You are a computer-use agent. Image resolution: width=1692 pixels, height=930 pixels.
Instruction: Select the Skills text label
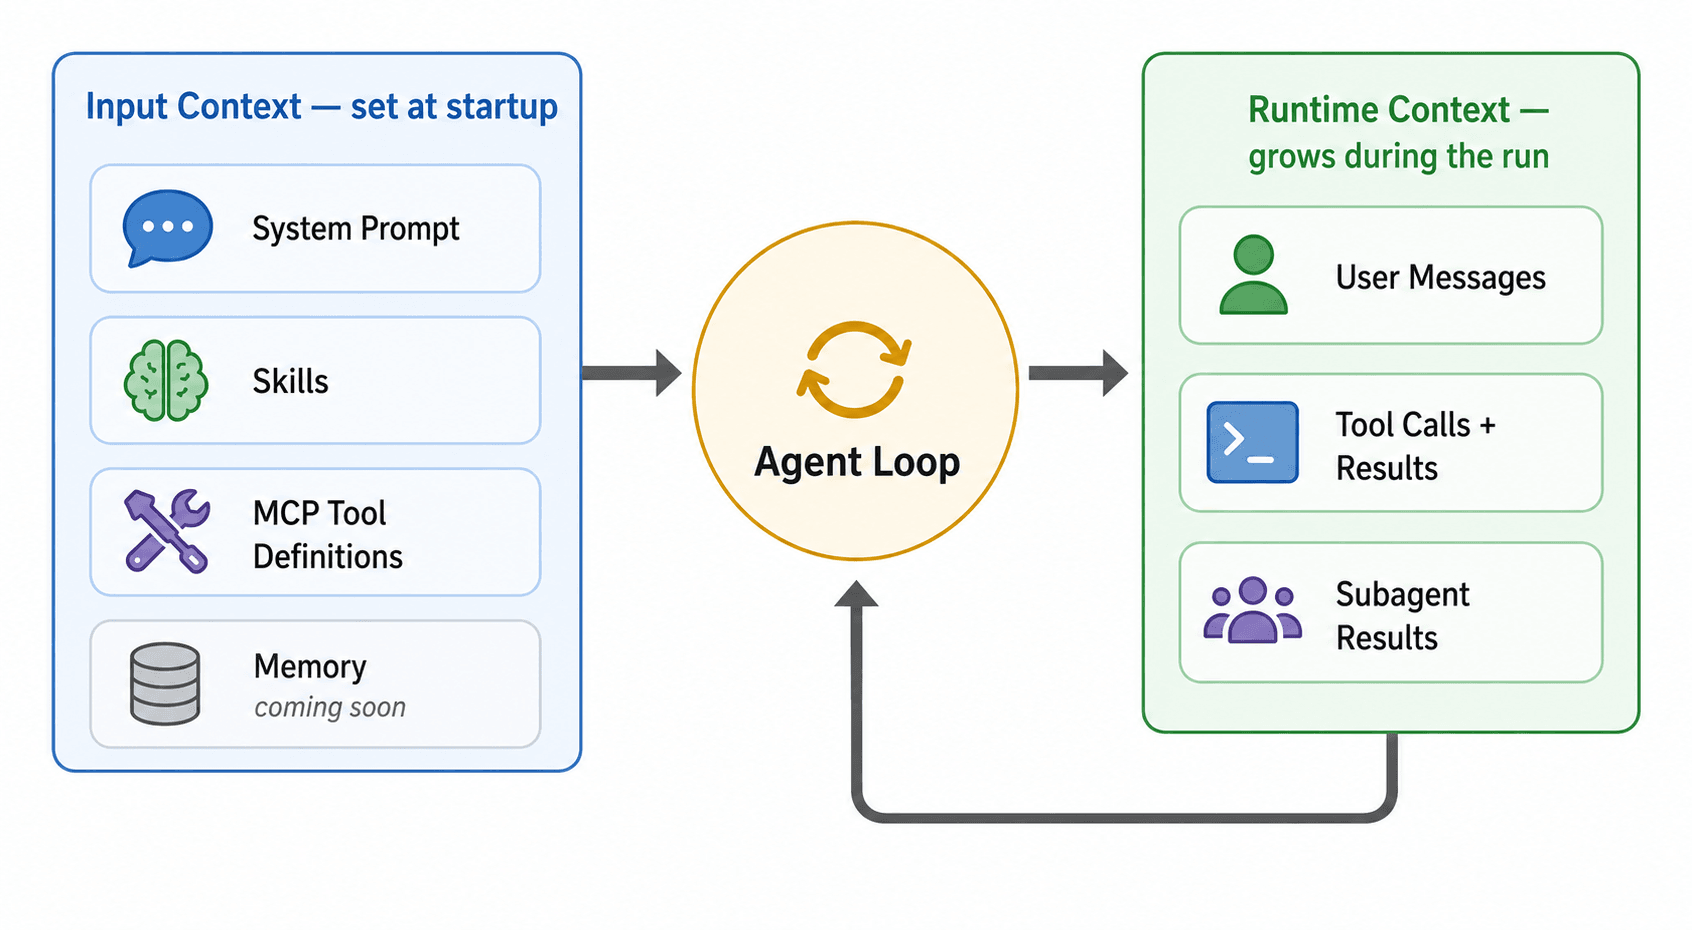pyautogui.click(x=290, y=381)
